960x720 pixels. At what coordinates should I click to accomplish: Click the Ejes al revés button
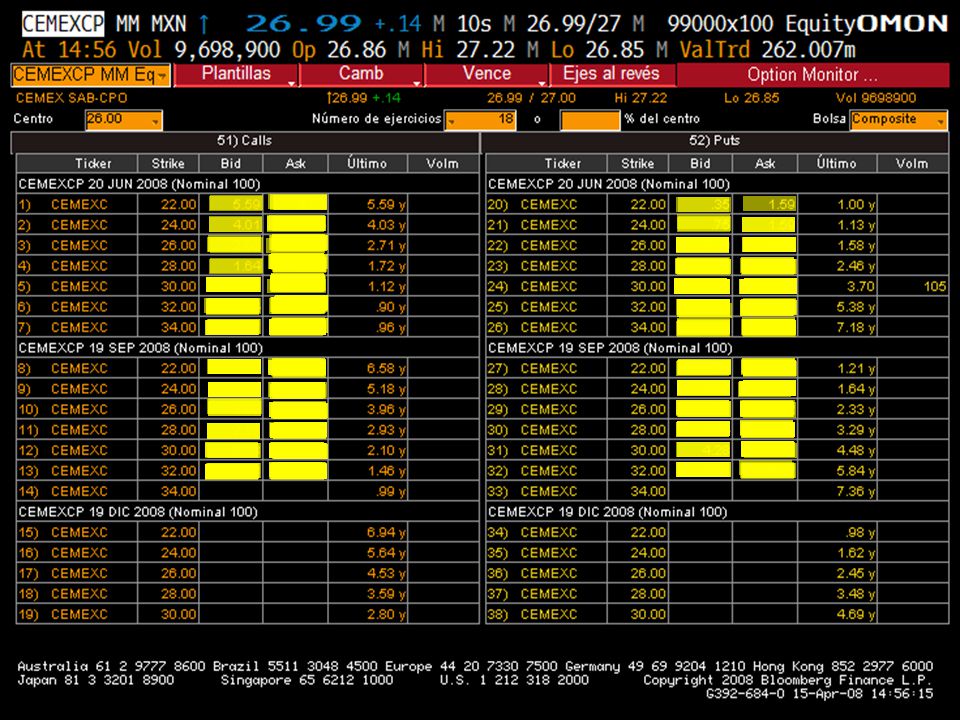(x=612, y=75)
